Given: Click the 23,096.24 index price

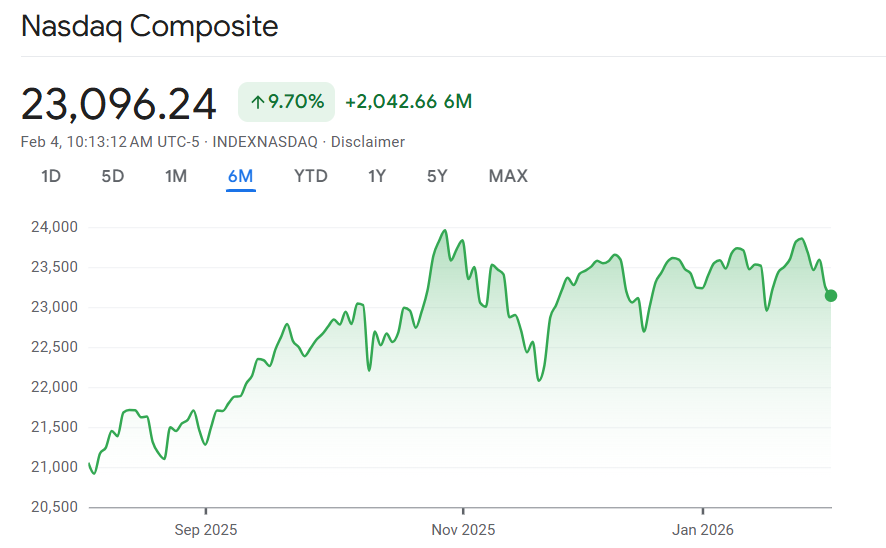Looking at the screenshot, I should [119, 103].
